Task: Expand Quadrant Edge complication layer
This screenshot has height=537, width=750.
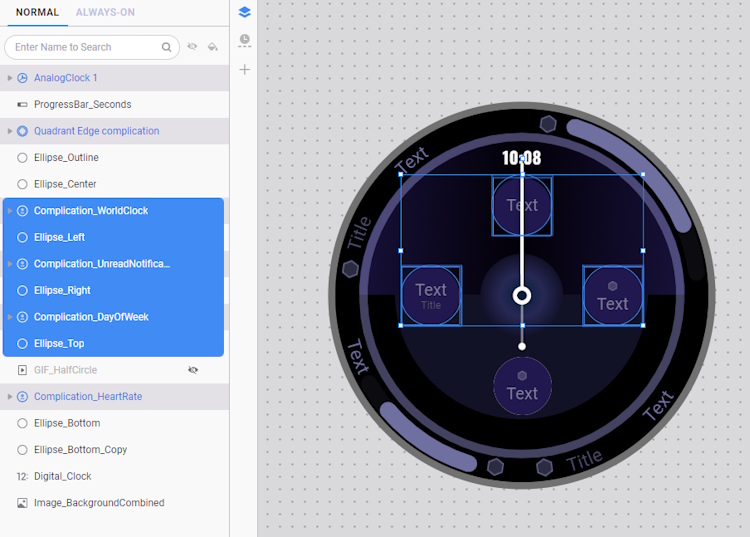Action: coord(10,131)
